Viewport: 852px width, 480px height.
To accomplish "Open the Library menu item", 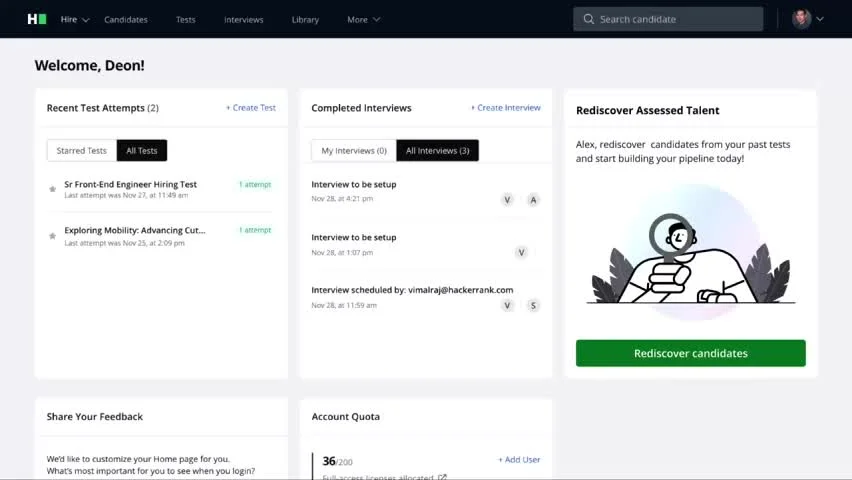I will (x=305, y=20).
